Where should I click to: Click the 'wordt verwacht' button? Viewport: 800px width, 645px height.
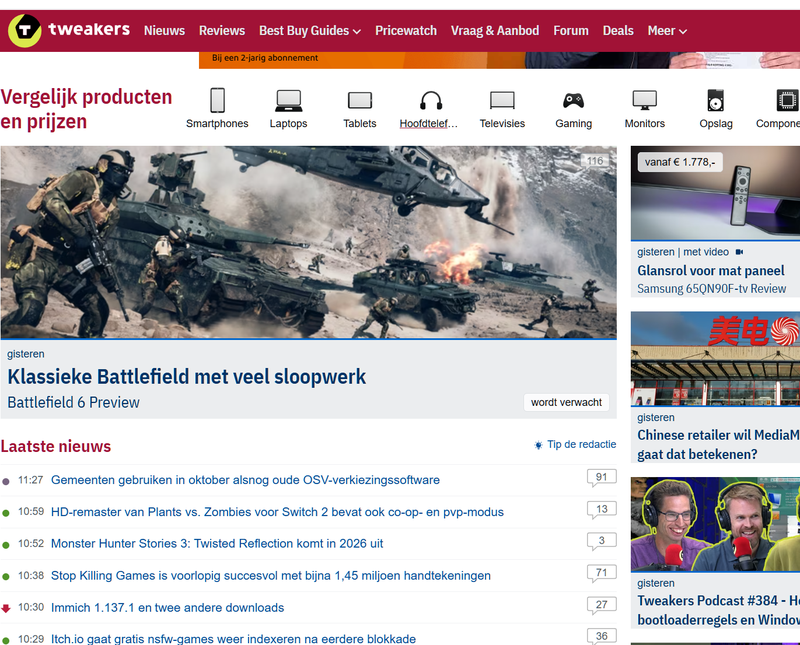(x=566, y=402)
